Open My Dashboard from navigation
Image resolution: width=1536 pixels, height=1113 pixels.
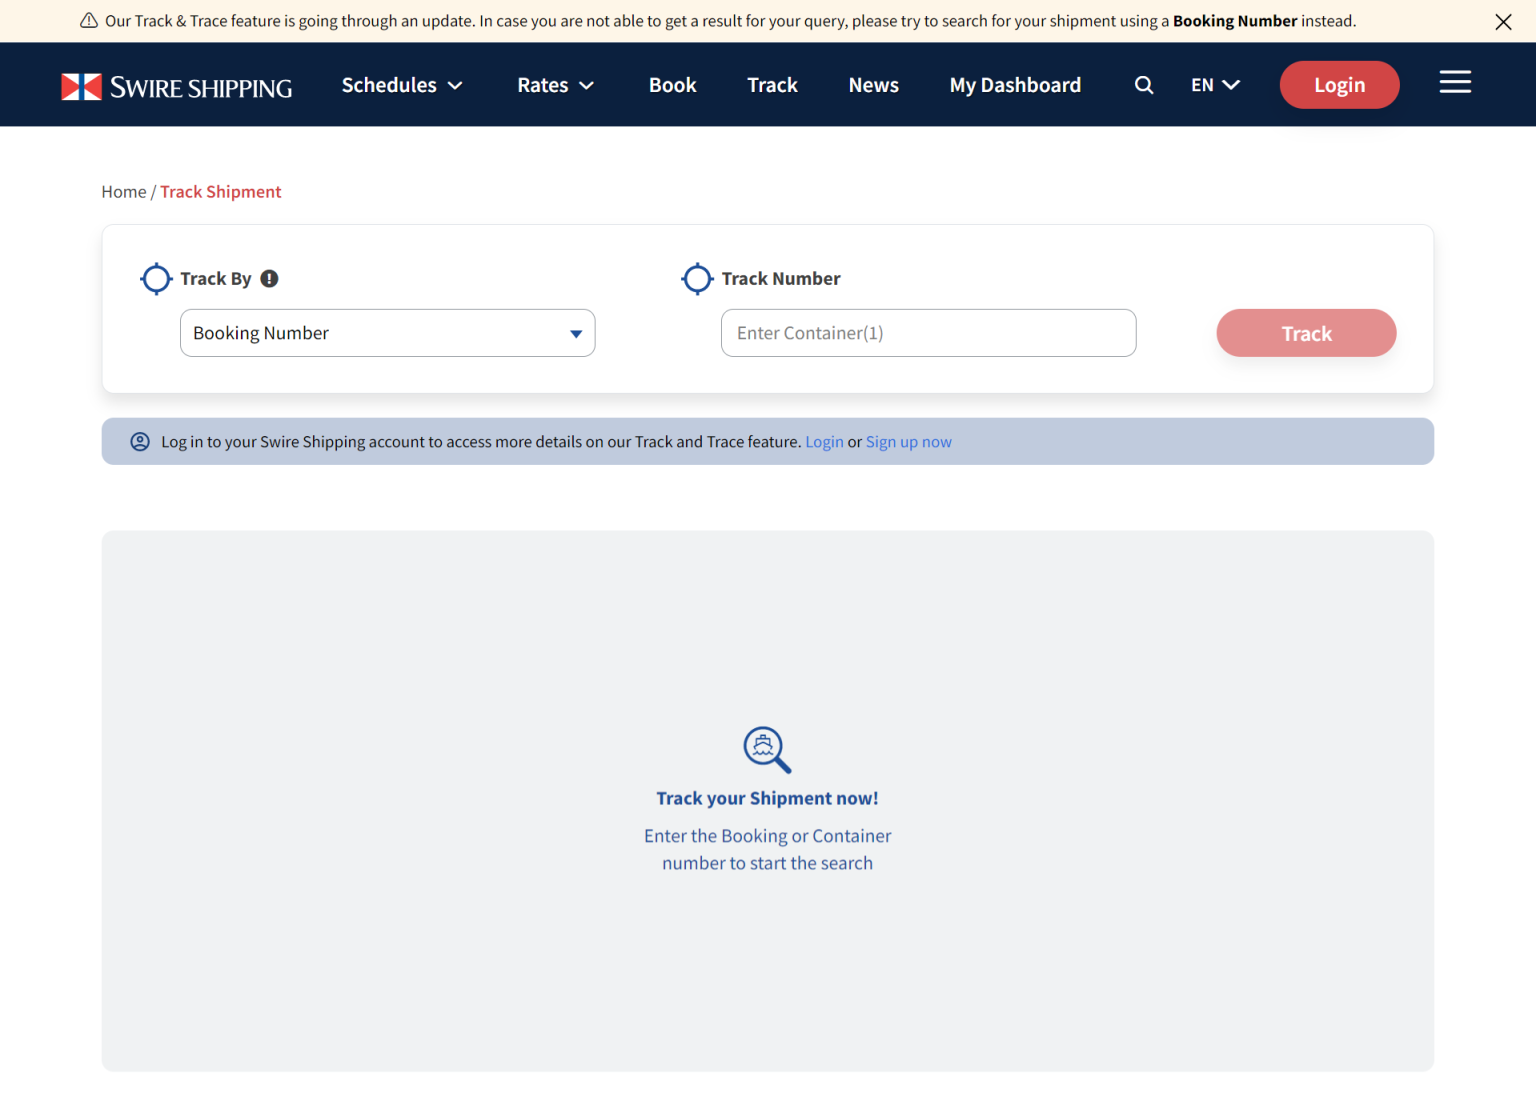click(1015, 86)
